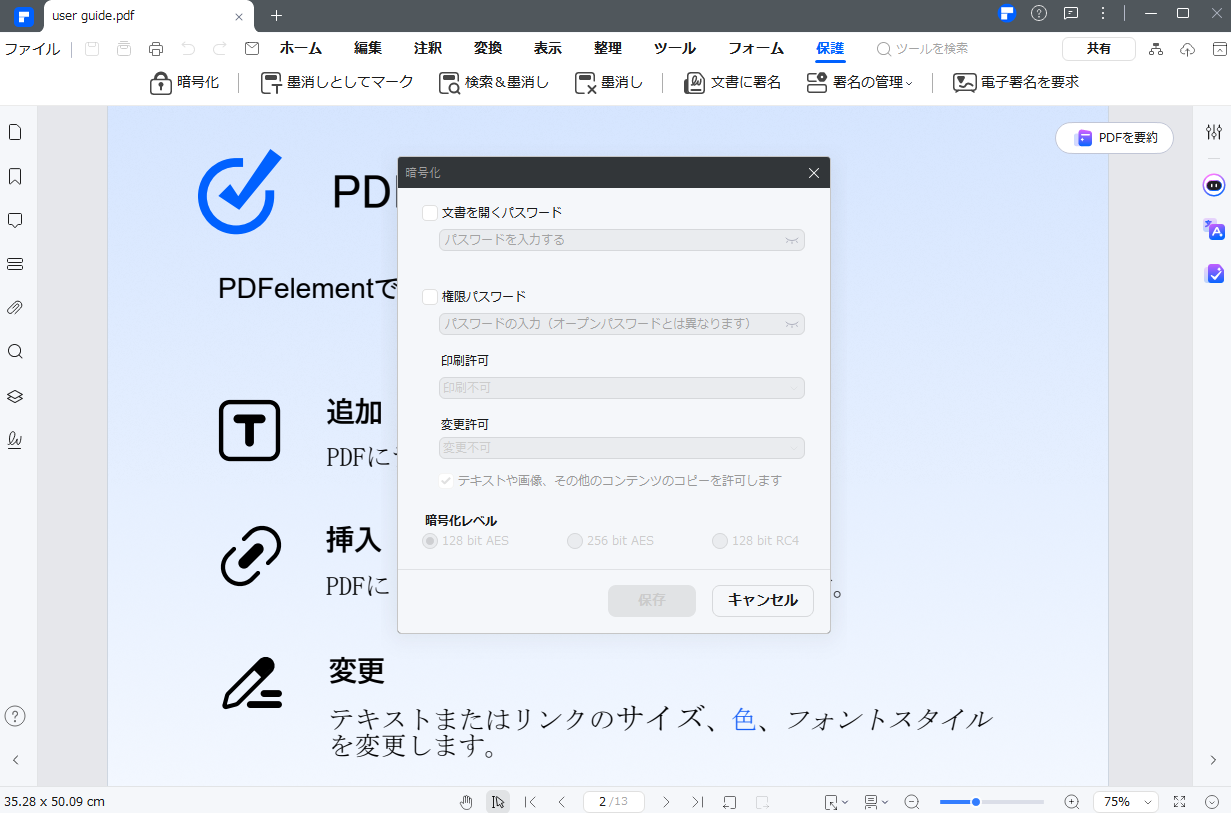This screenshot has height=813, width=1231.
Task: Enable 文書を開くパスワード checkbox
Action: pos(430,213)
